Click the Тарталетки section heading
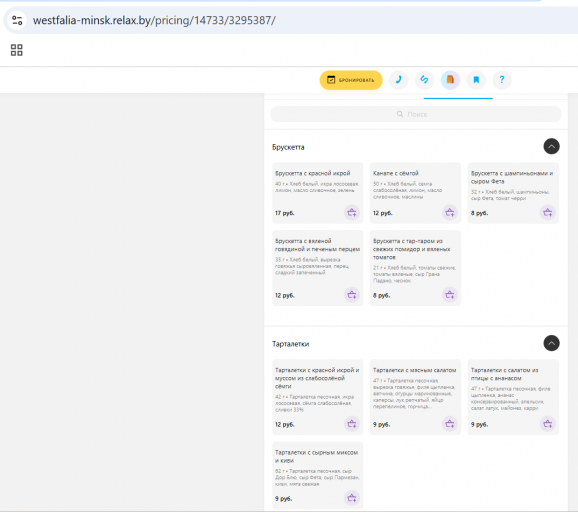The width and height of the screenshot is (578, 512). click(290, 344)
